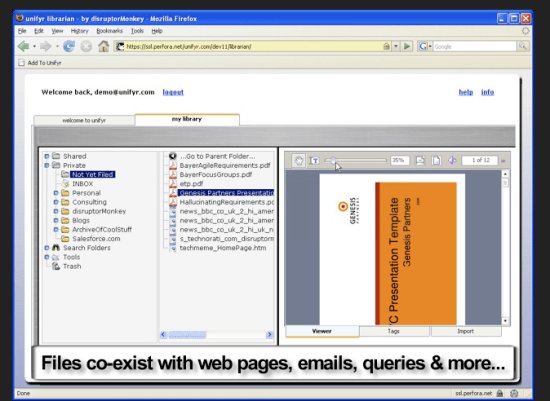This screenshot has width=550, height=401.
Task: Select the hand pan tool in viewer
Action: (x=299, y=161)
